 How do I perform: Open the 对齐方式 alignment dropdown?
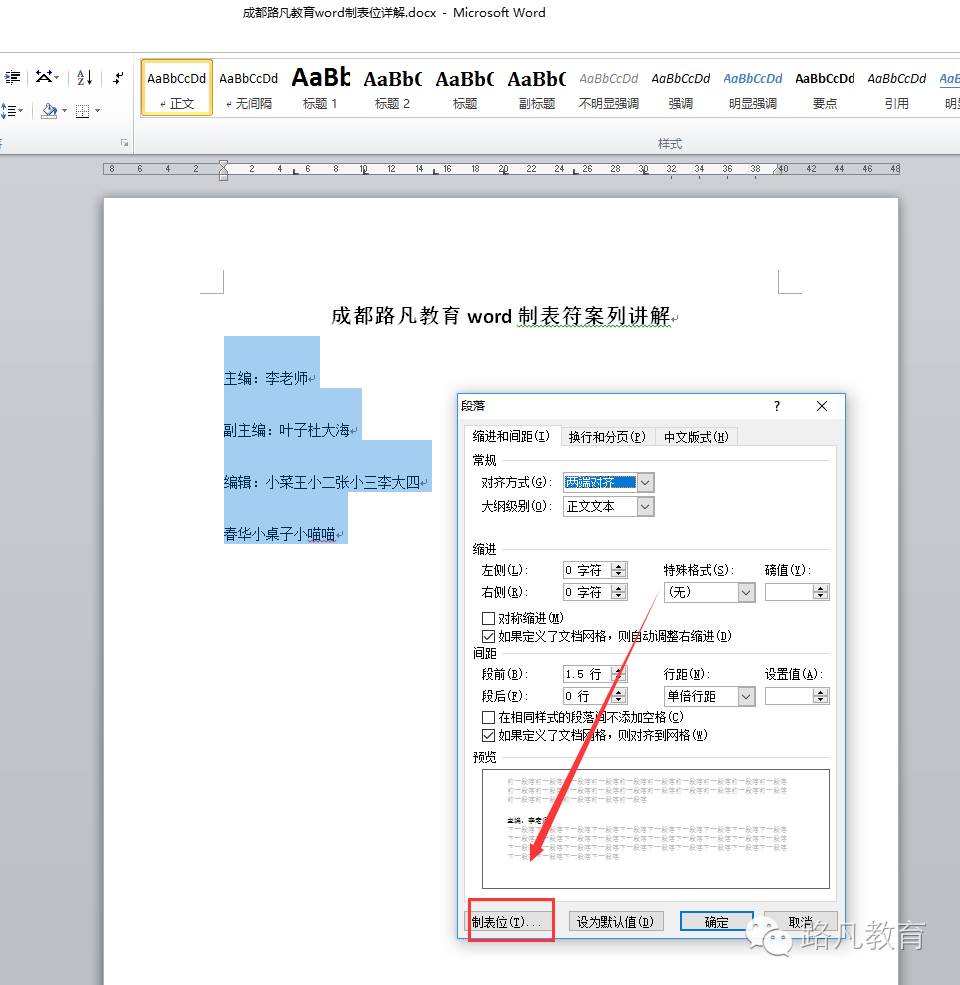click(645, 482)
